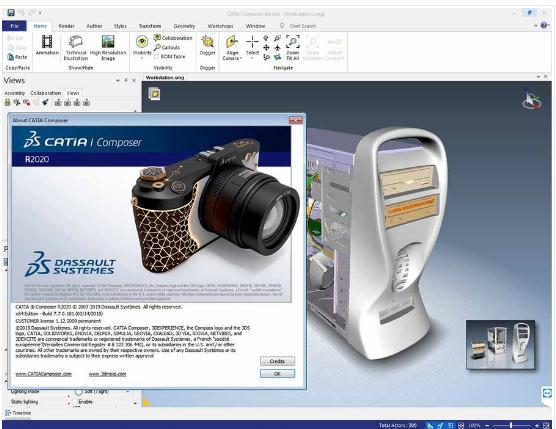Open the Geometry ribbon tab
The width and height of the screenshot is (556, 429).
[x=184, y=26]
